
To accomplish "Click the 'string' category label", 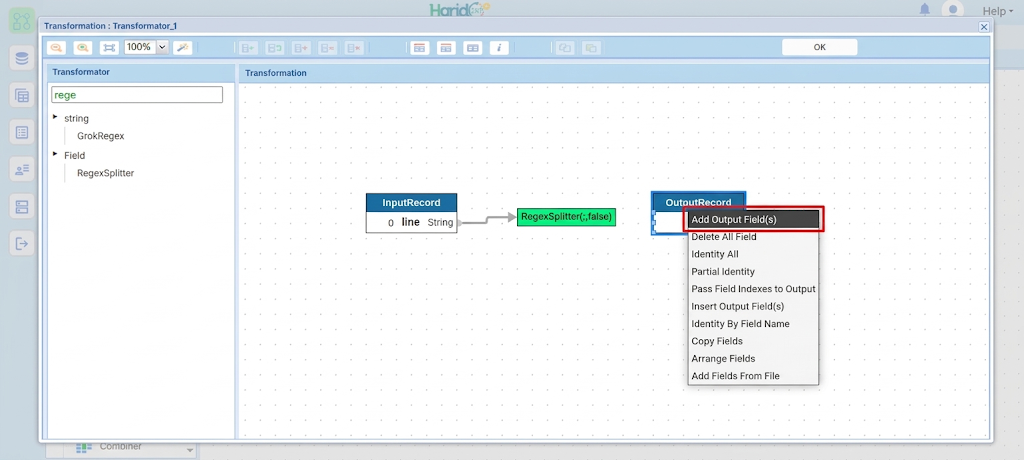I will coord(76,118).
